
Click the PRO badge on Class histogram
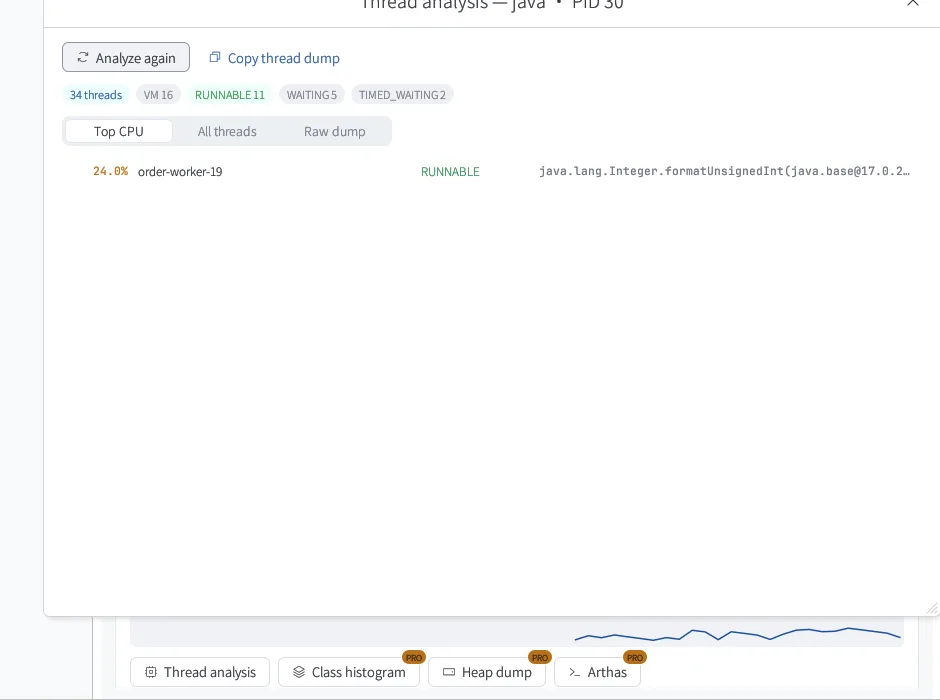pyautogui.click(x=414, y=657)
